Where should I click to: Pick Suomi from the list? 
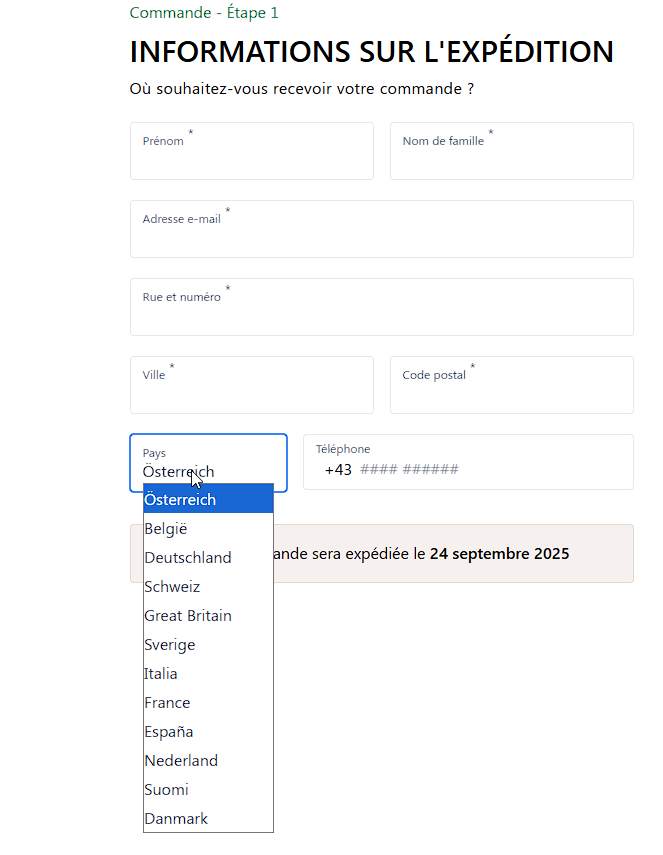click(x=208, y=789)
